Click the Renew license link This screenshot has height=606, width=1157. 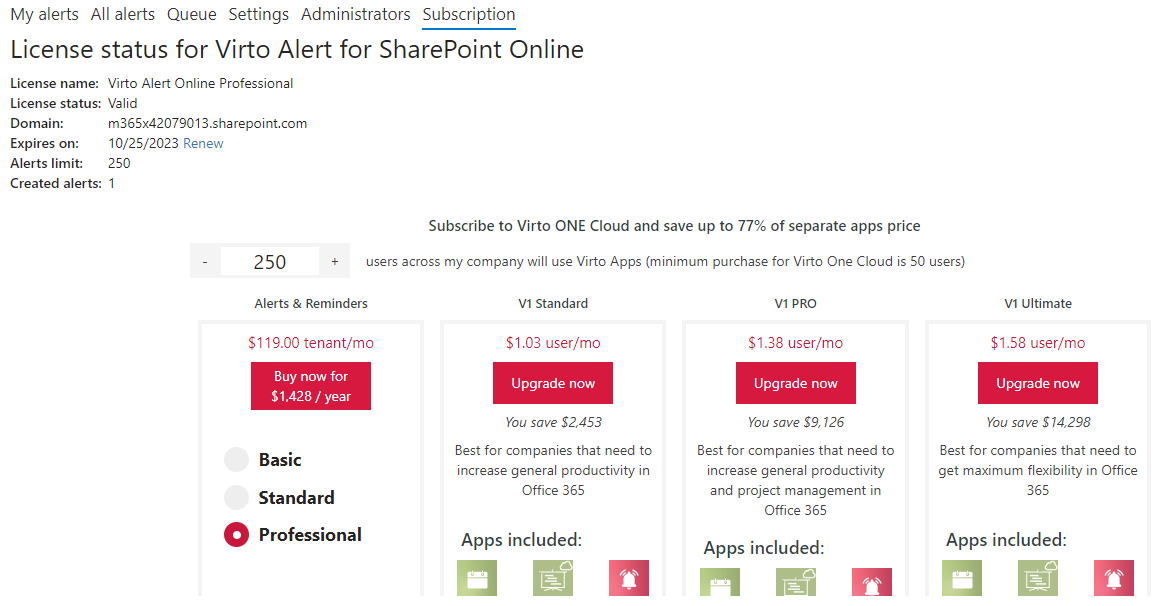[203, 143]
